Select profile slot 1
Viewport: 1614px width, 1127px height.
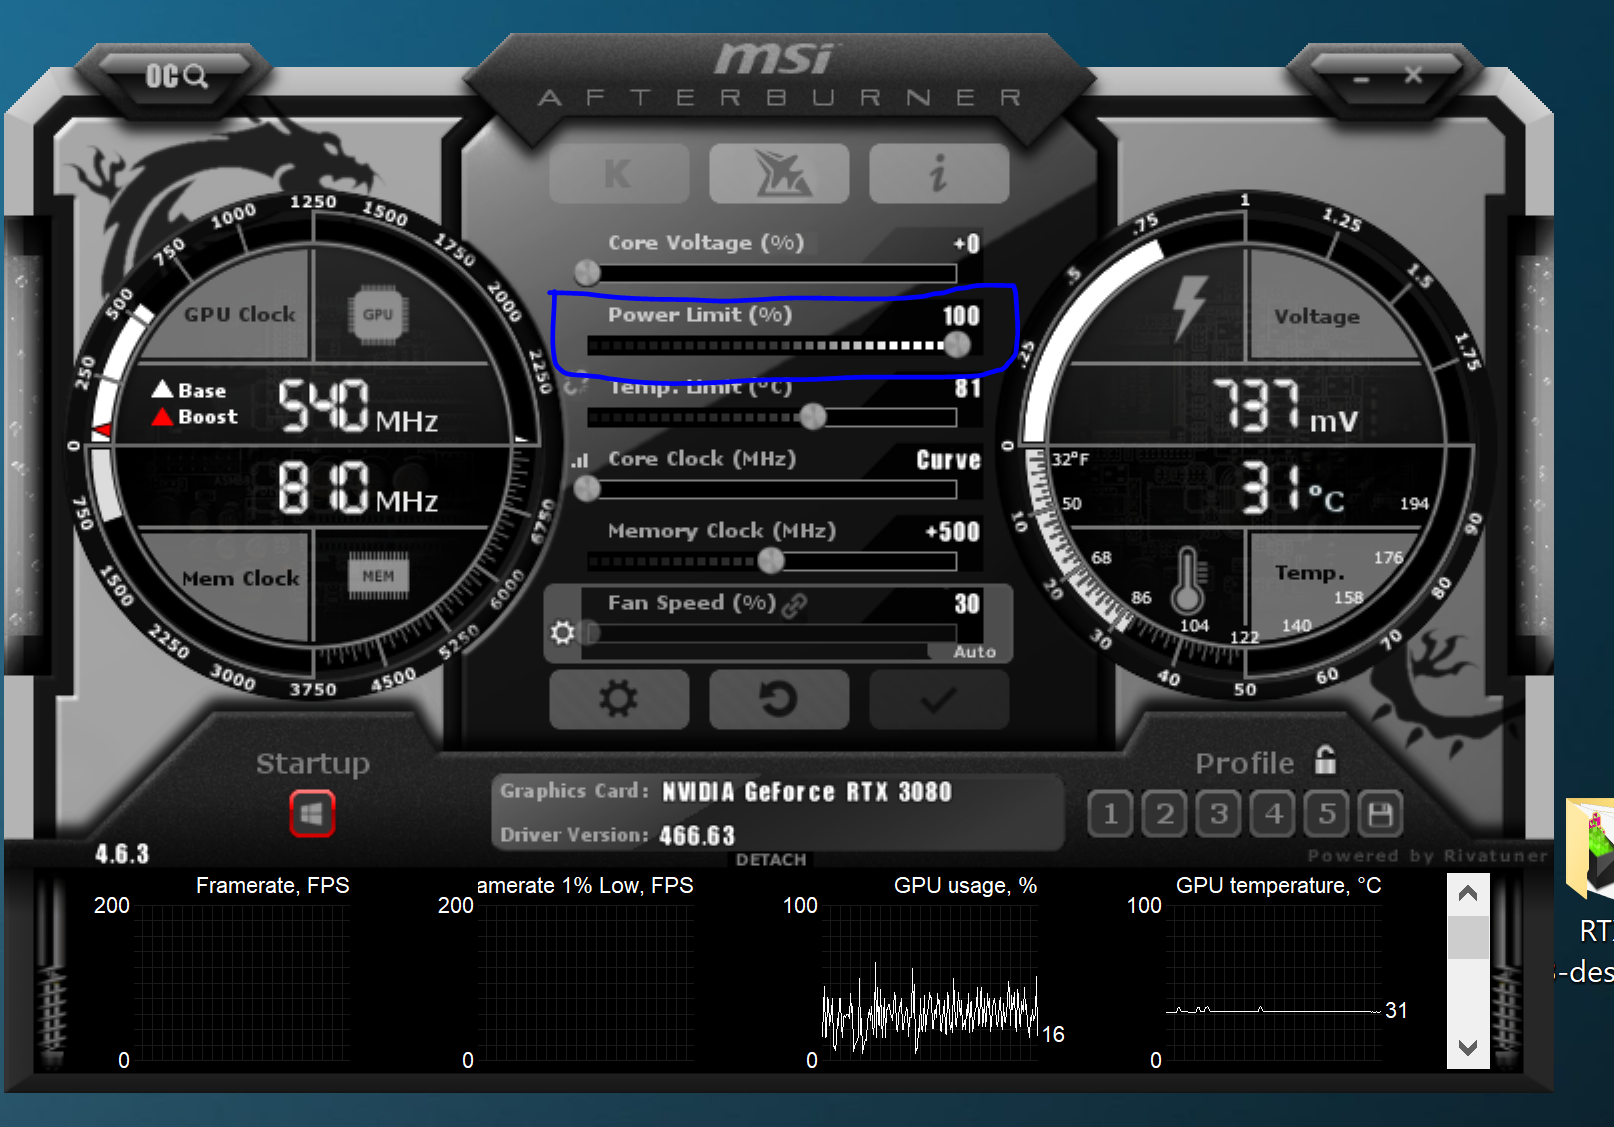(1111, 814)
